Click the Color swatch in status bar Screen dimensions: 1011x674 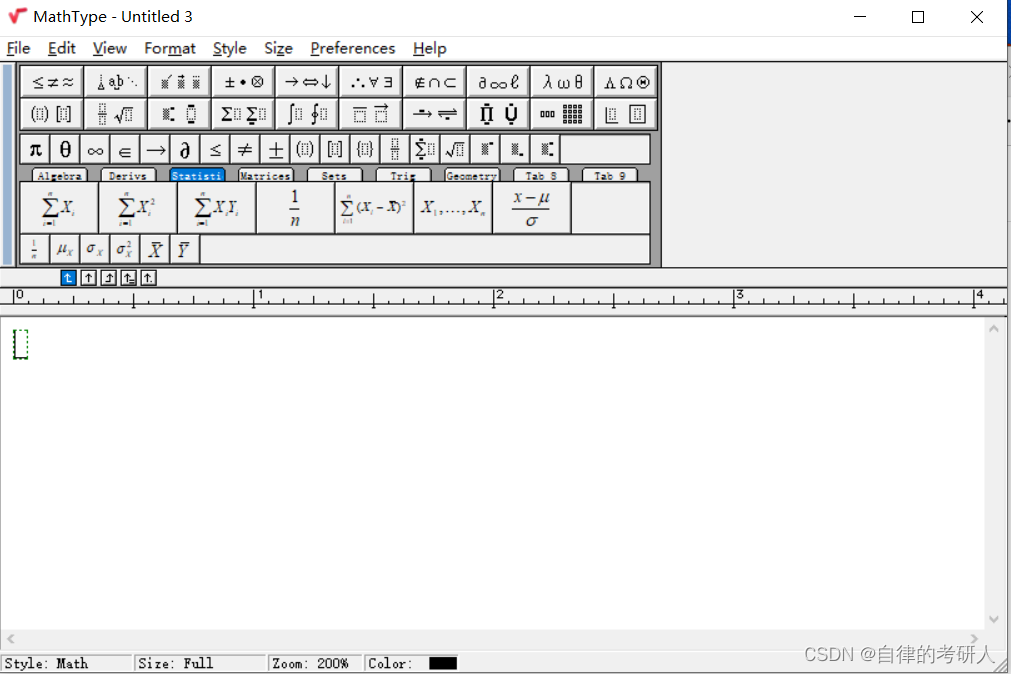443,663
